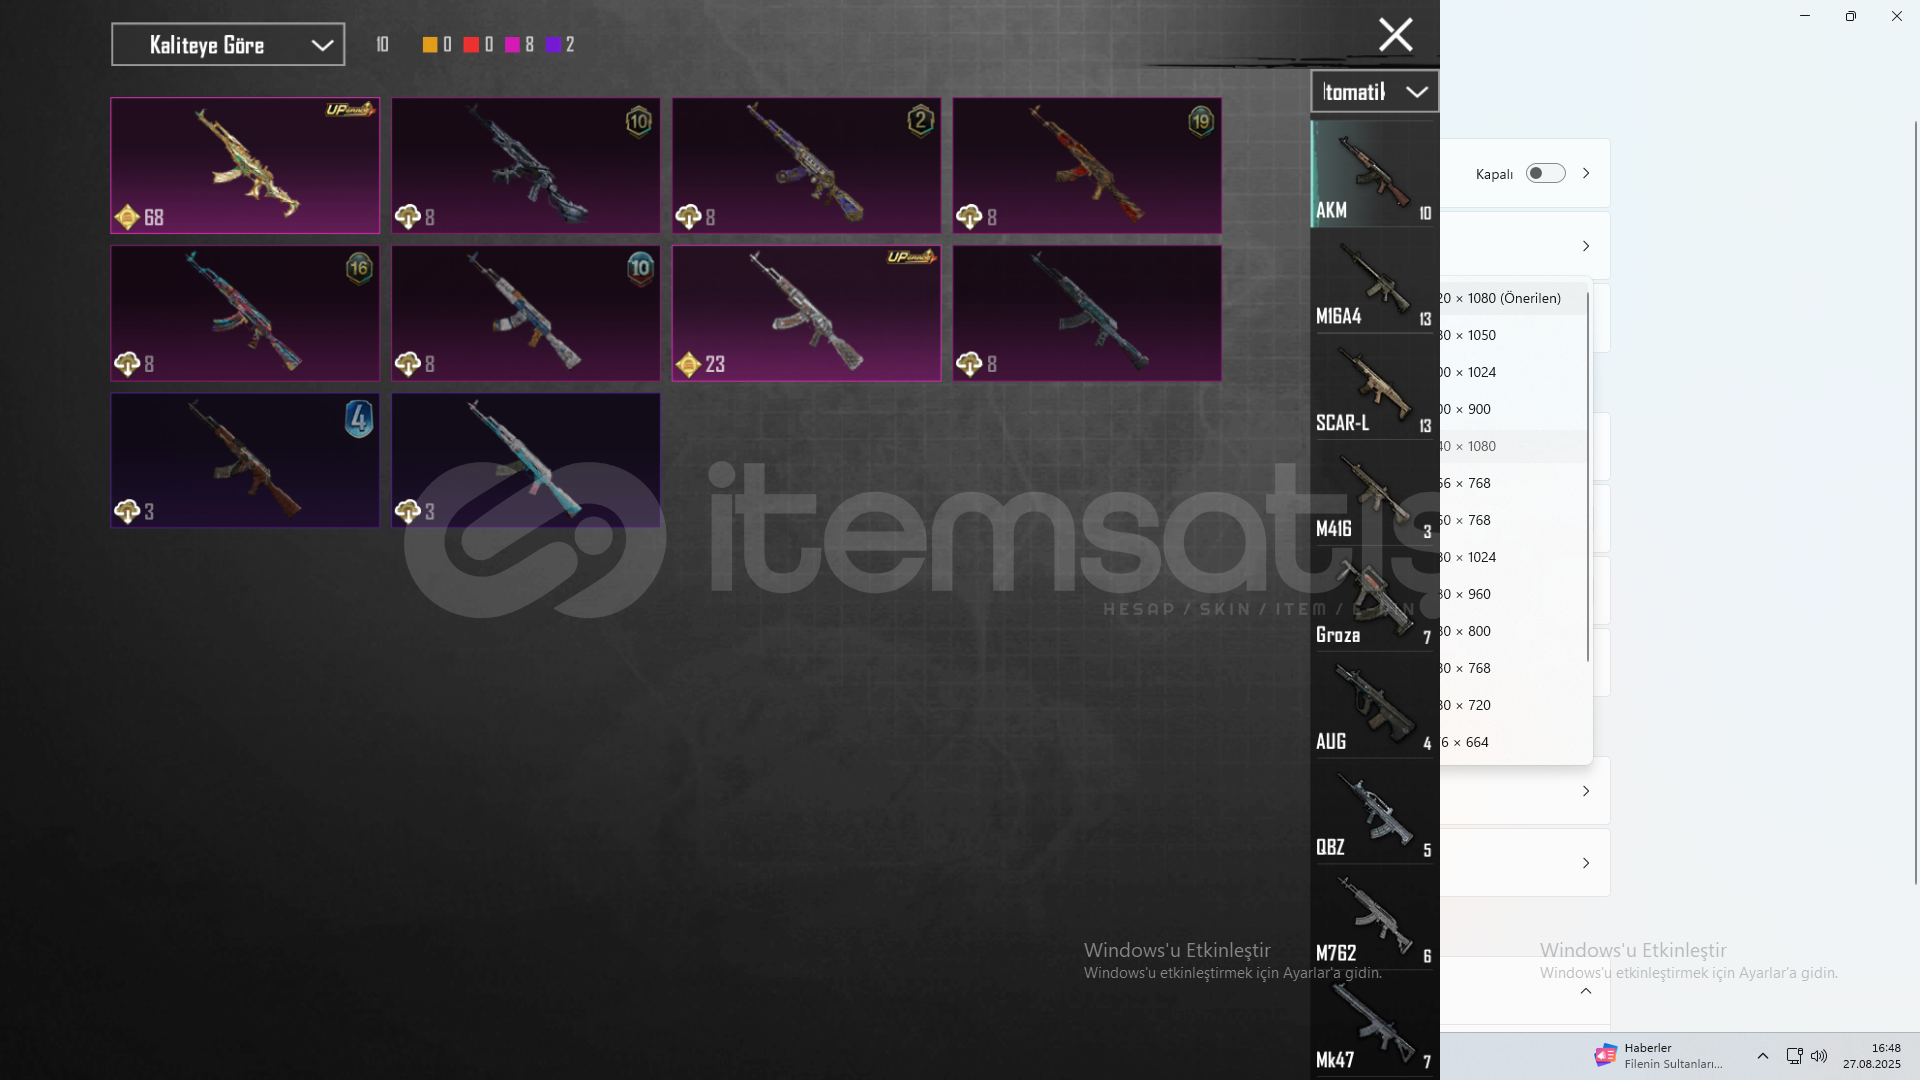Screen dimensions: 1920x1080
Task: Click the level 2 badge icon
Action: [x=920, y=122]
